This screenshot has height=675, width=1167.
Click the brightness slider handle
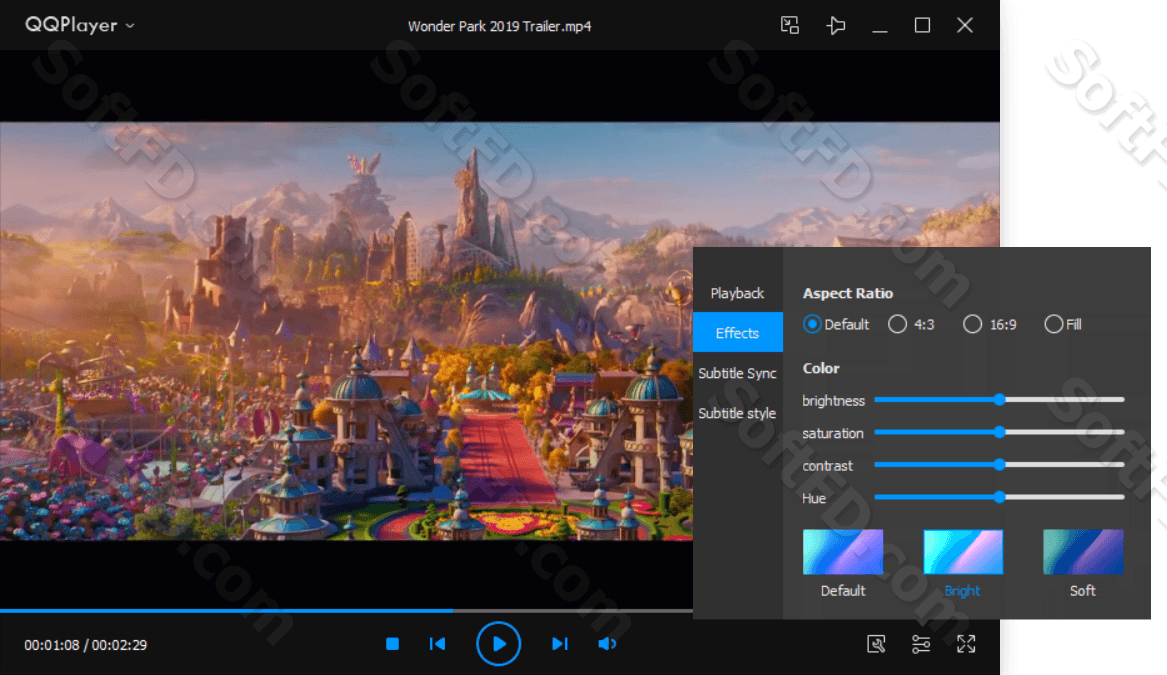coord(999,400)
